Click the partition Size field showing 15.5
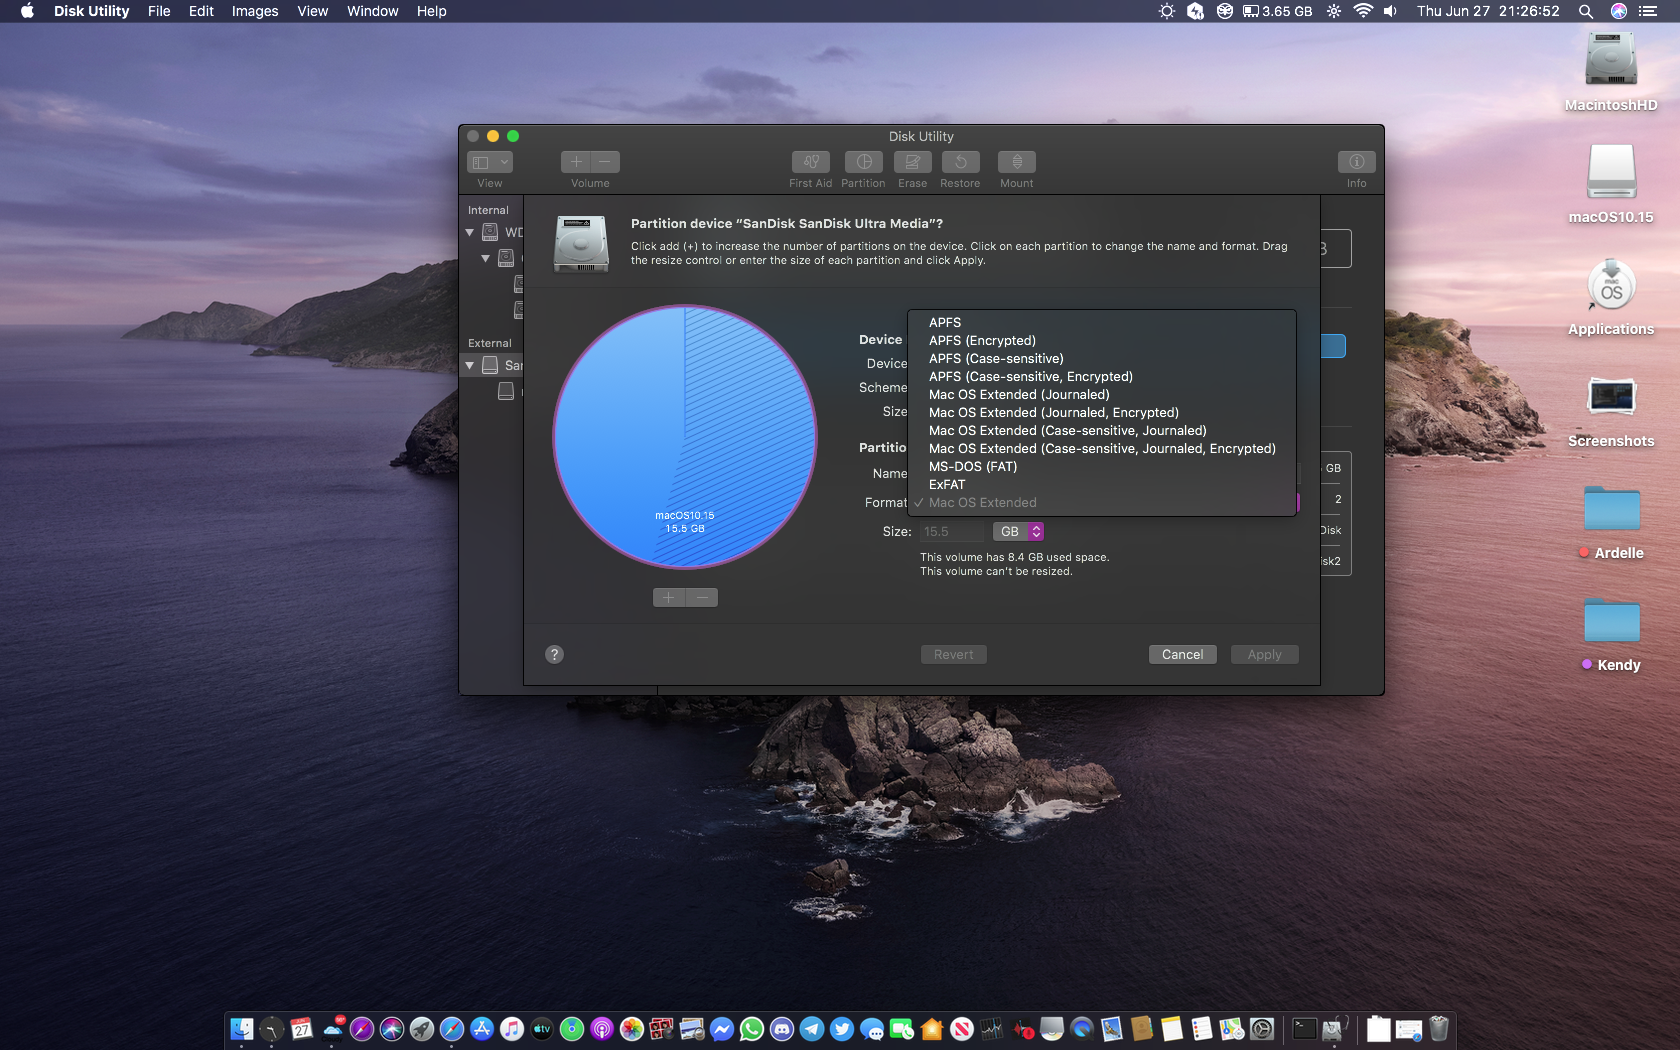The width and height of the screenshot is (1680, 1050). pyautogui.click(x=952, y=532)
